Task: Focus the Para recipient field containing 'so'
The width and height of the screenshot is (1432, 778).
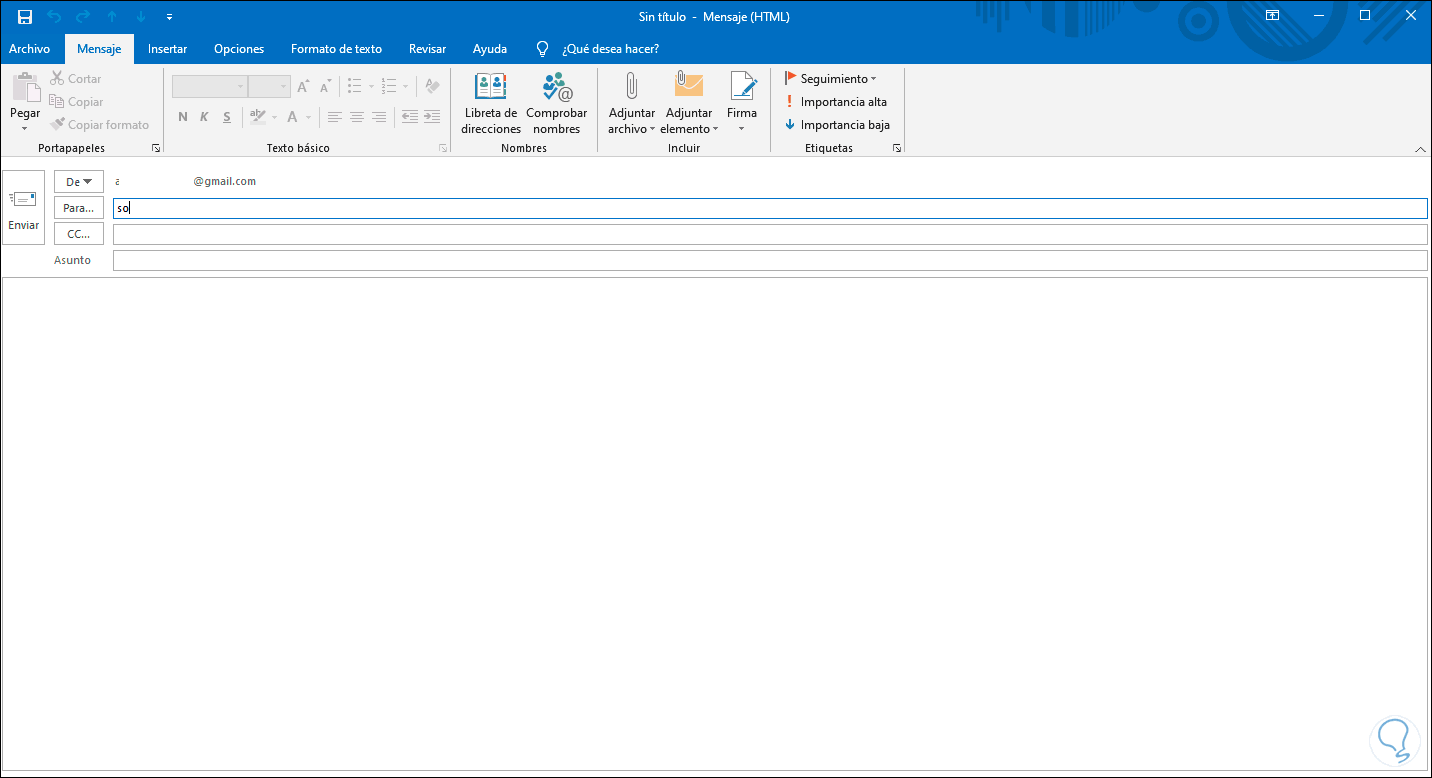Action: (770, 208)
